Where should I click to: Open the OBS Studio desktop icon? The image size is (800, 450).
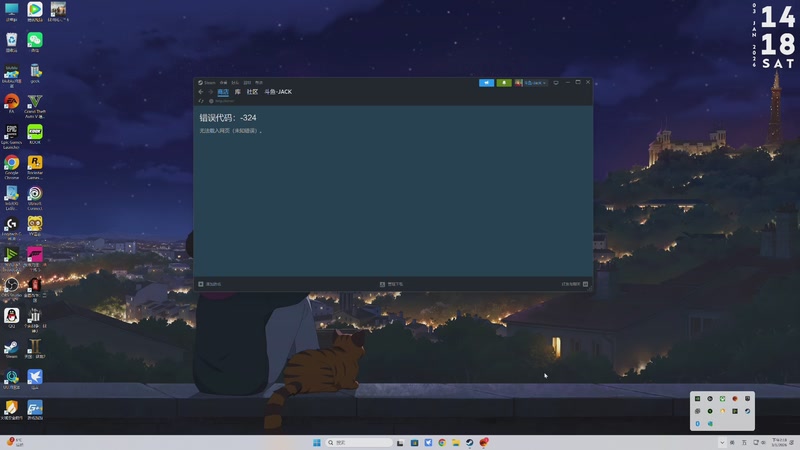coord(12,287)
